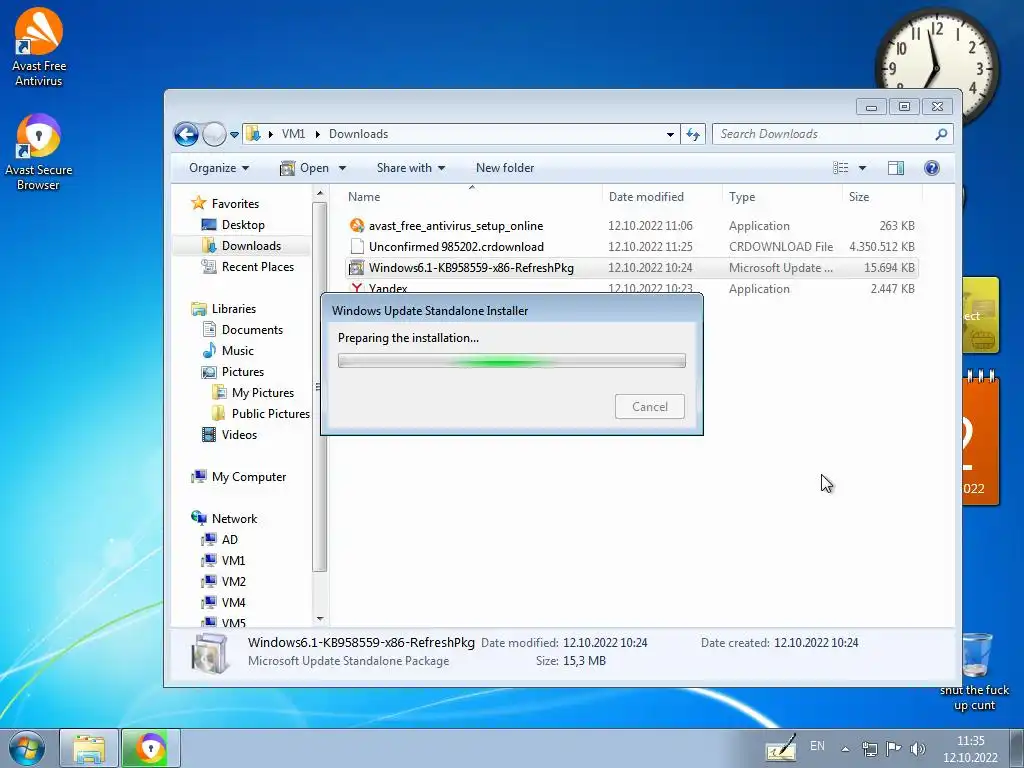
Task: Open the Documents library
Action: click(243, 330)
